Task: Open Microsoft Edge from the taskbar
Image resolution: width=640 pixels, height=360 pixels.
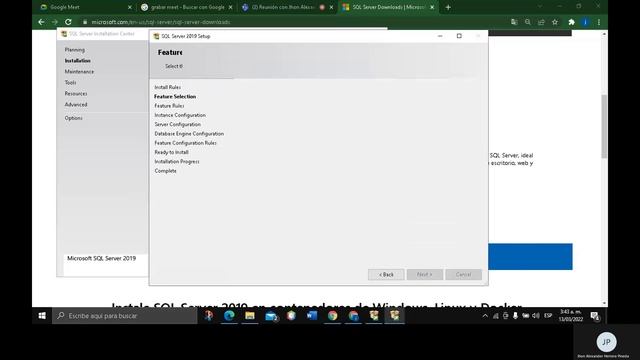Action: pyautogui.click(x=229, y=316)
